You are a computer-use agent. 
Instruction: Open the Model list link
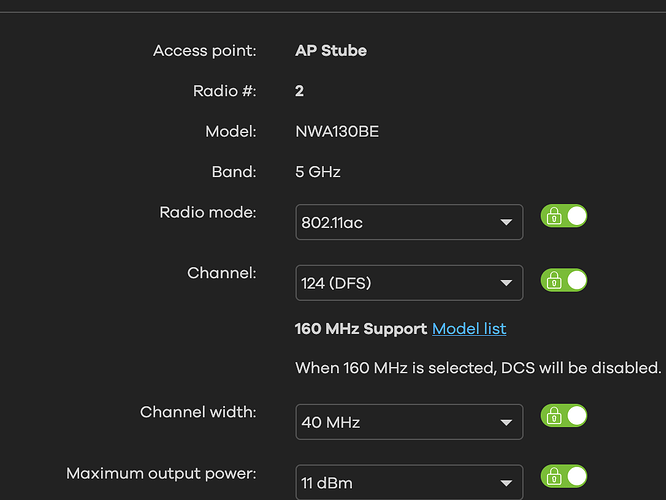point(469,328)
